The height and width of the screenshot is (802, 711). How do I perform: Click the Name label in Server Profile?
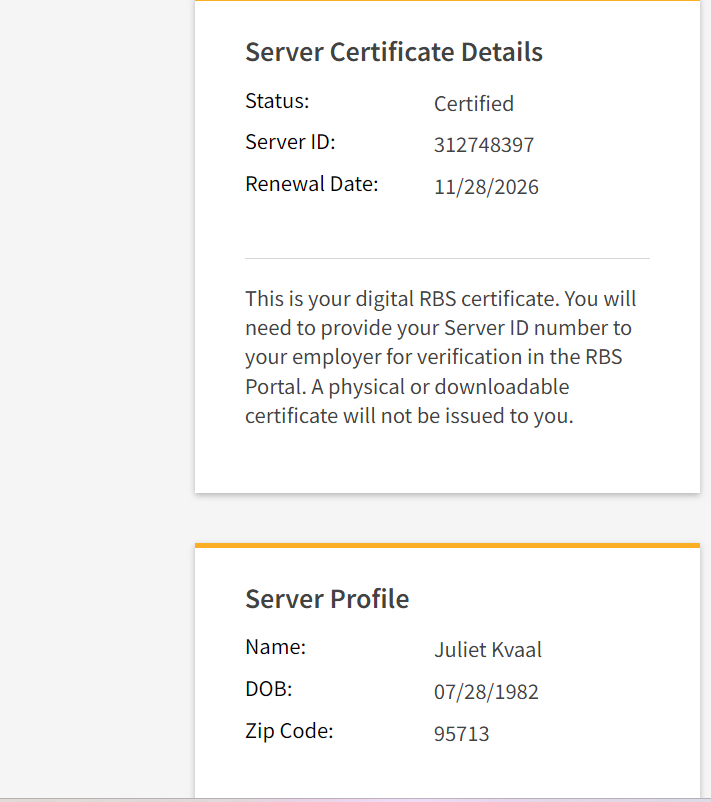pyautogui.click(x=275, y=647)
